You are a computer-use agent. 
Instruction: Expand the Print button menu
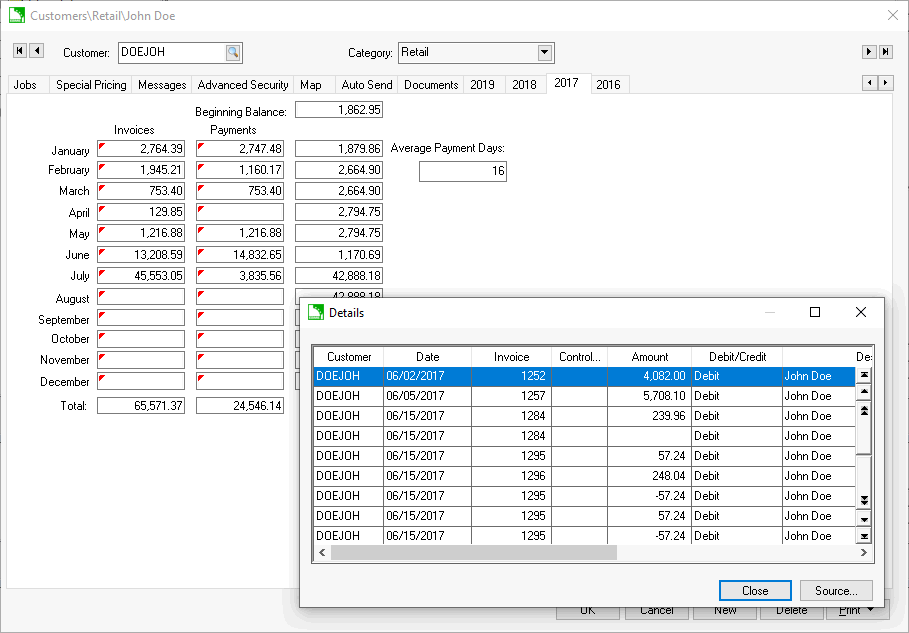pyautogui.click(x=872, y=611)
